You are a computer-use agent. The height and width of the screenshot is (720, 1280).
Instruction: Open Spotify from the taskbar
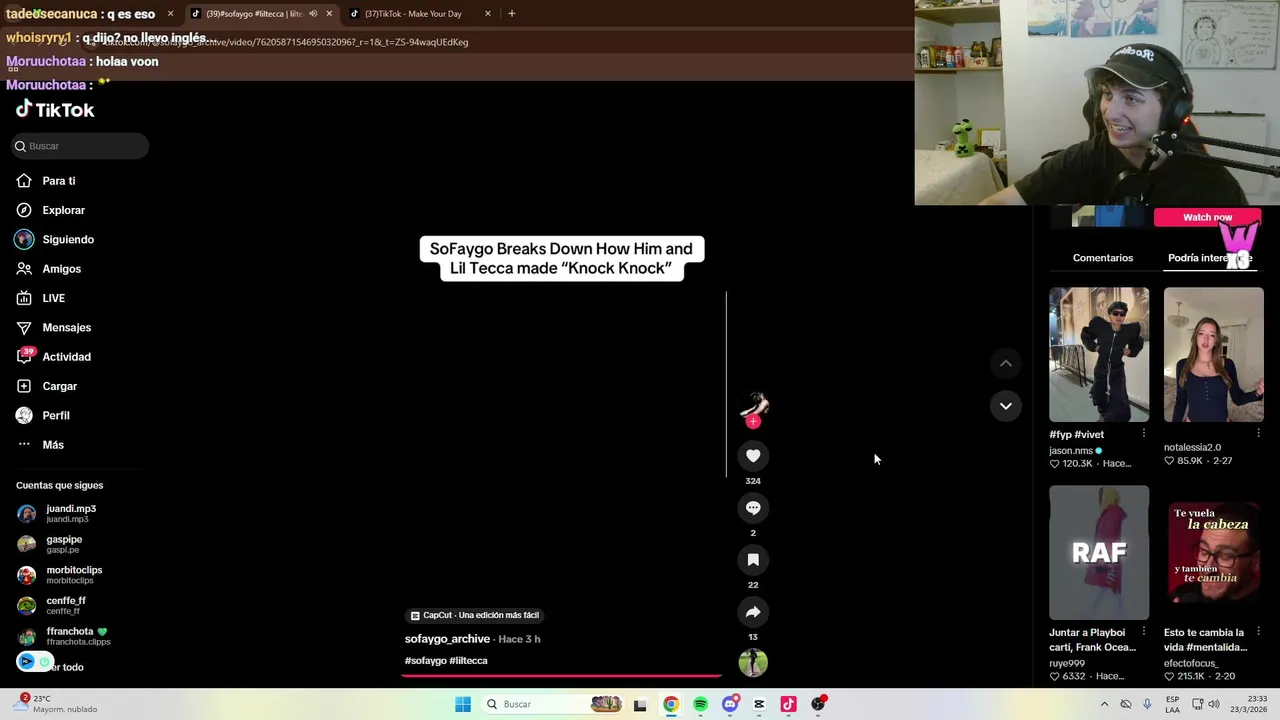700,704
